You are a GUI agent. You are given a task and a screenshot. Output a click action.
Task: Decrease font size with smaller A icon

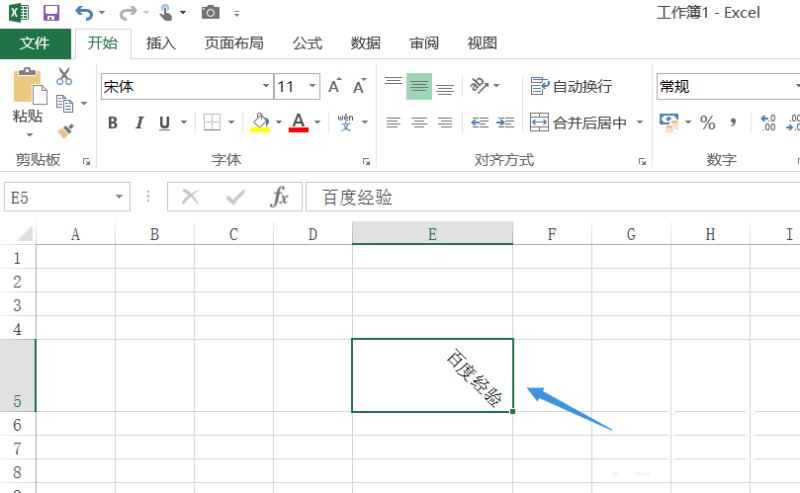(x=359, y=86)
